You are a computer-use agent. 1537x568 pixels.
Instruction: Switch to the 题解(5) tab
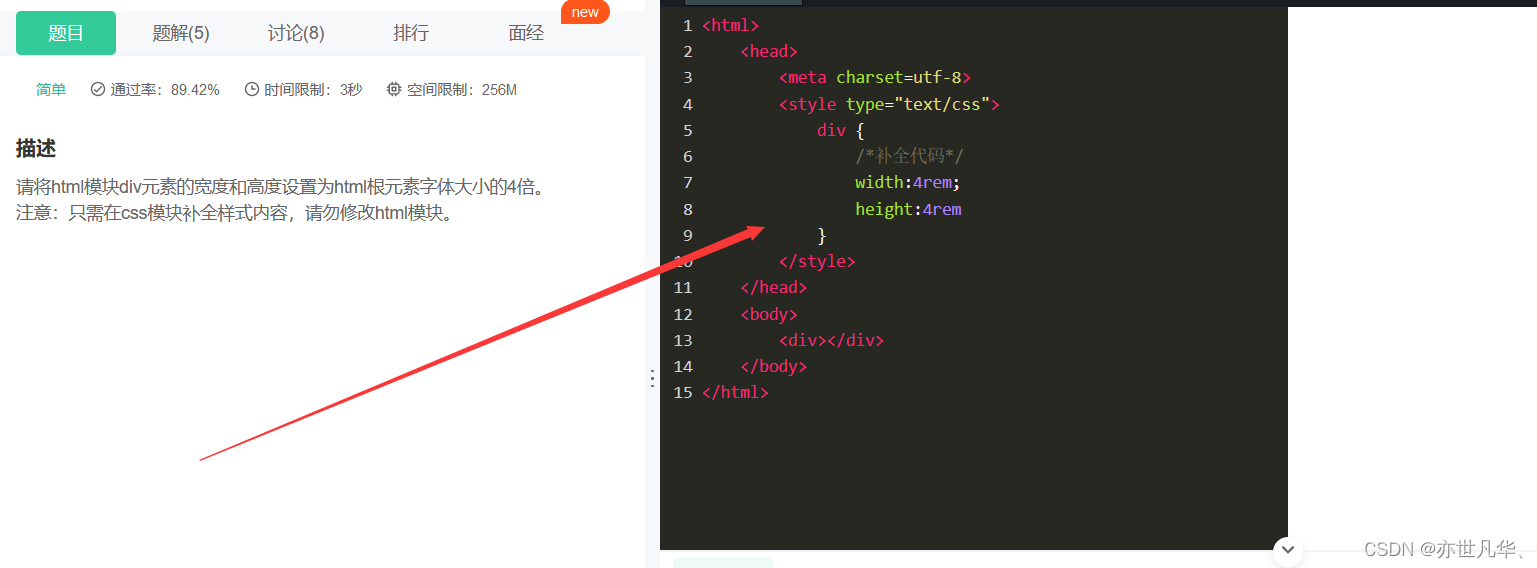click(181, 33)
